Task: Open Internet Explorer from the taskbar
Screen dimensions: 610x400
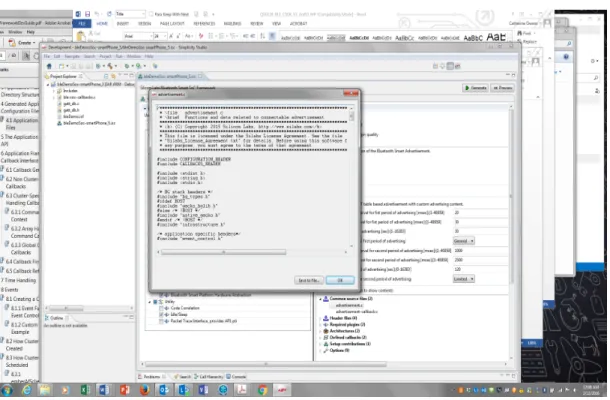Action: (x=26, y=389)
